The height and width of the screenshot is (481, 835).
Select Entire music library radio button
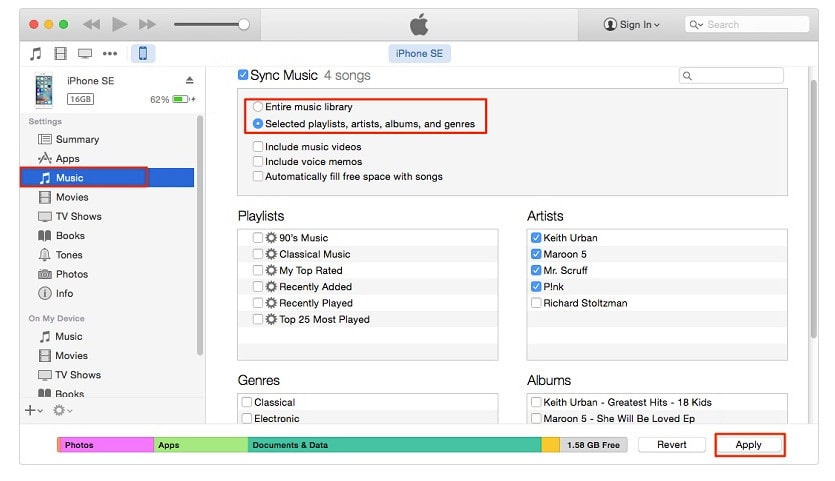click(258, 107)
